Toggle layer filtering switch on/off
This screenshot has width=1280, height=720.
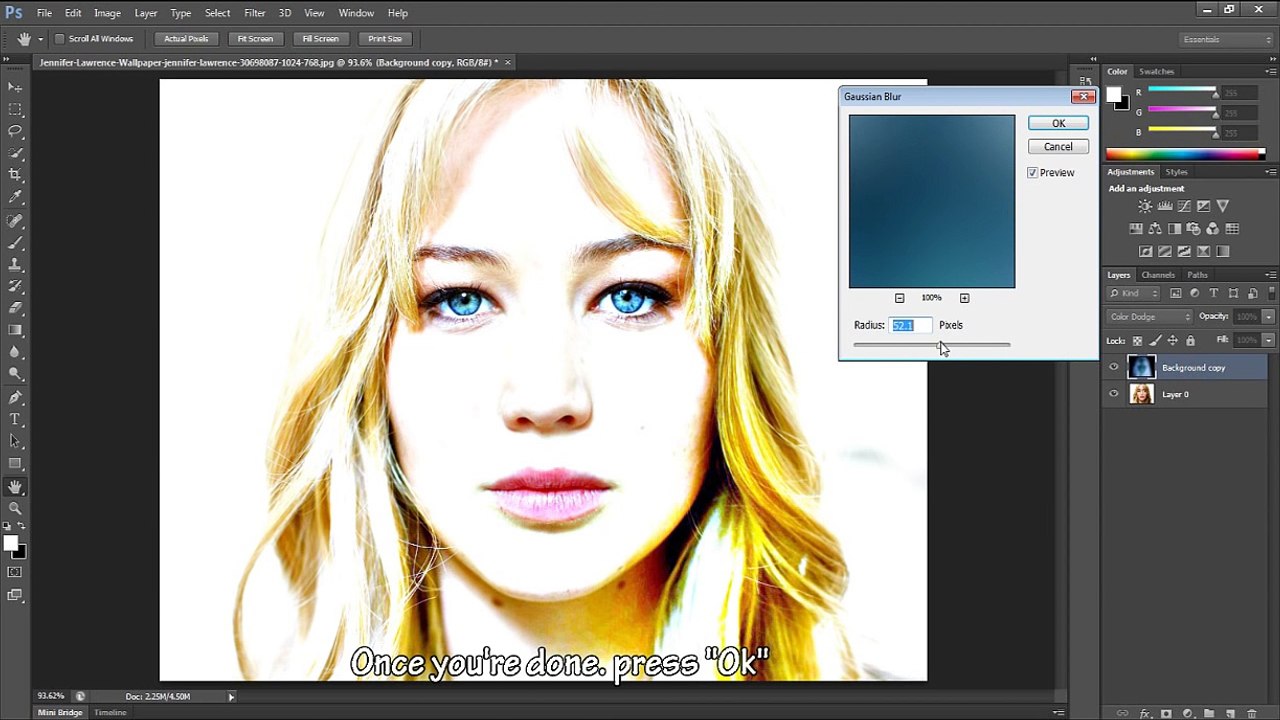(x=1271, y=293)
